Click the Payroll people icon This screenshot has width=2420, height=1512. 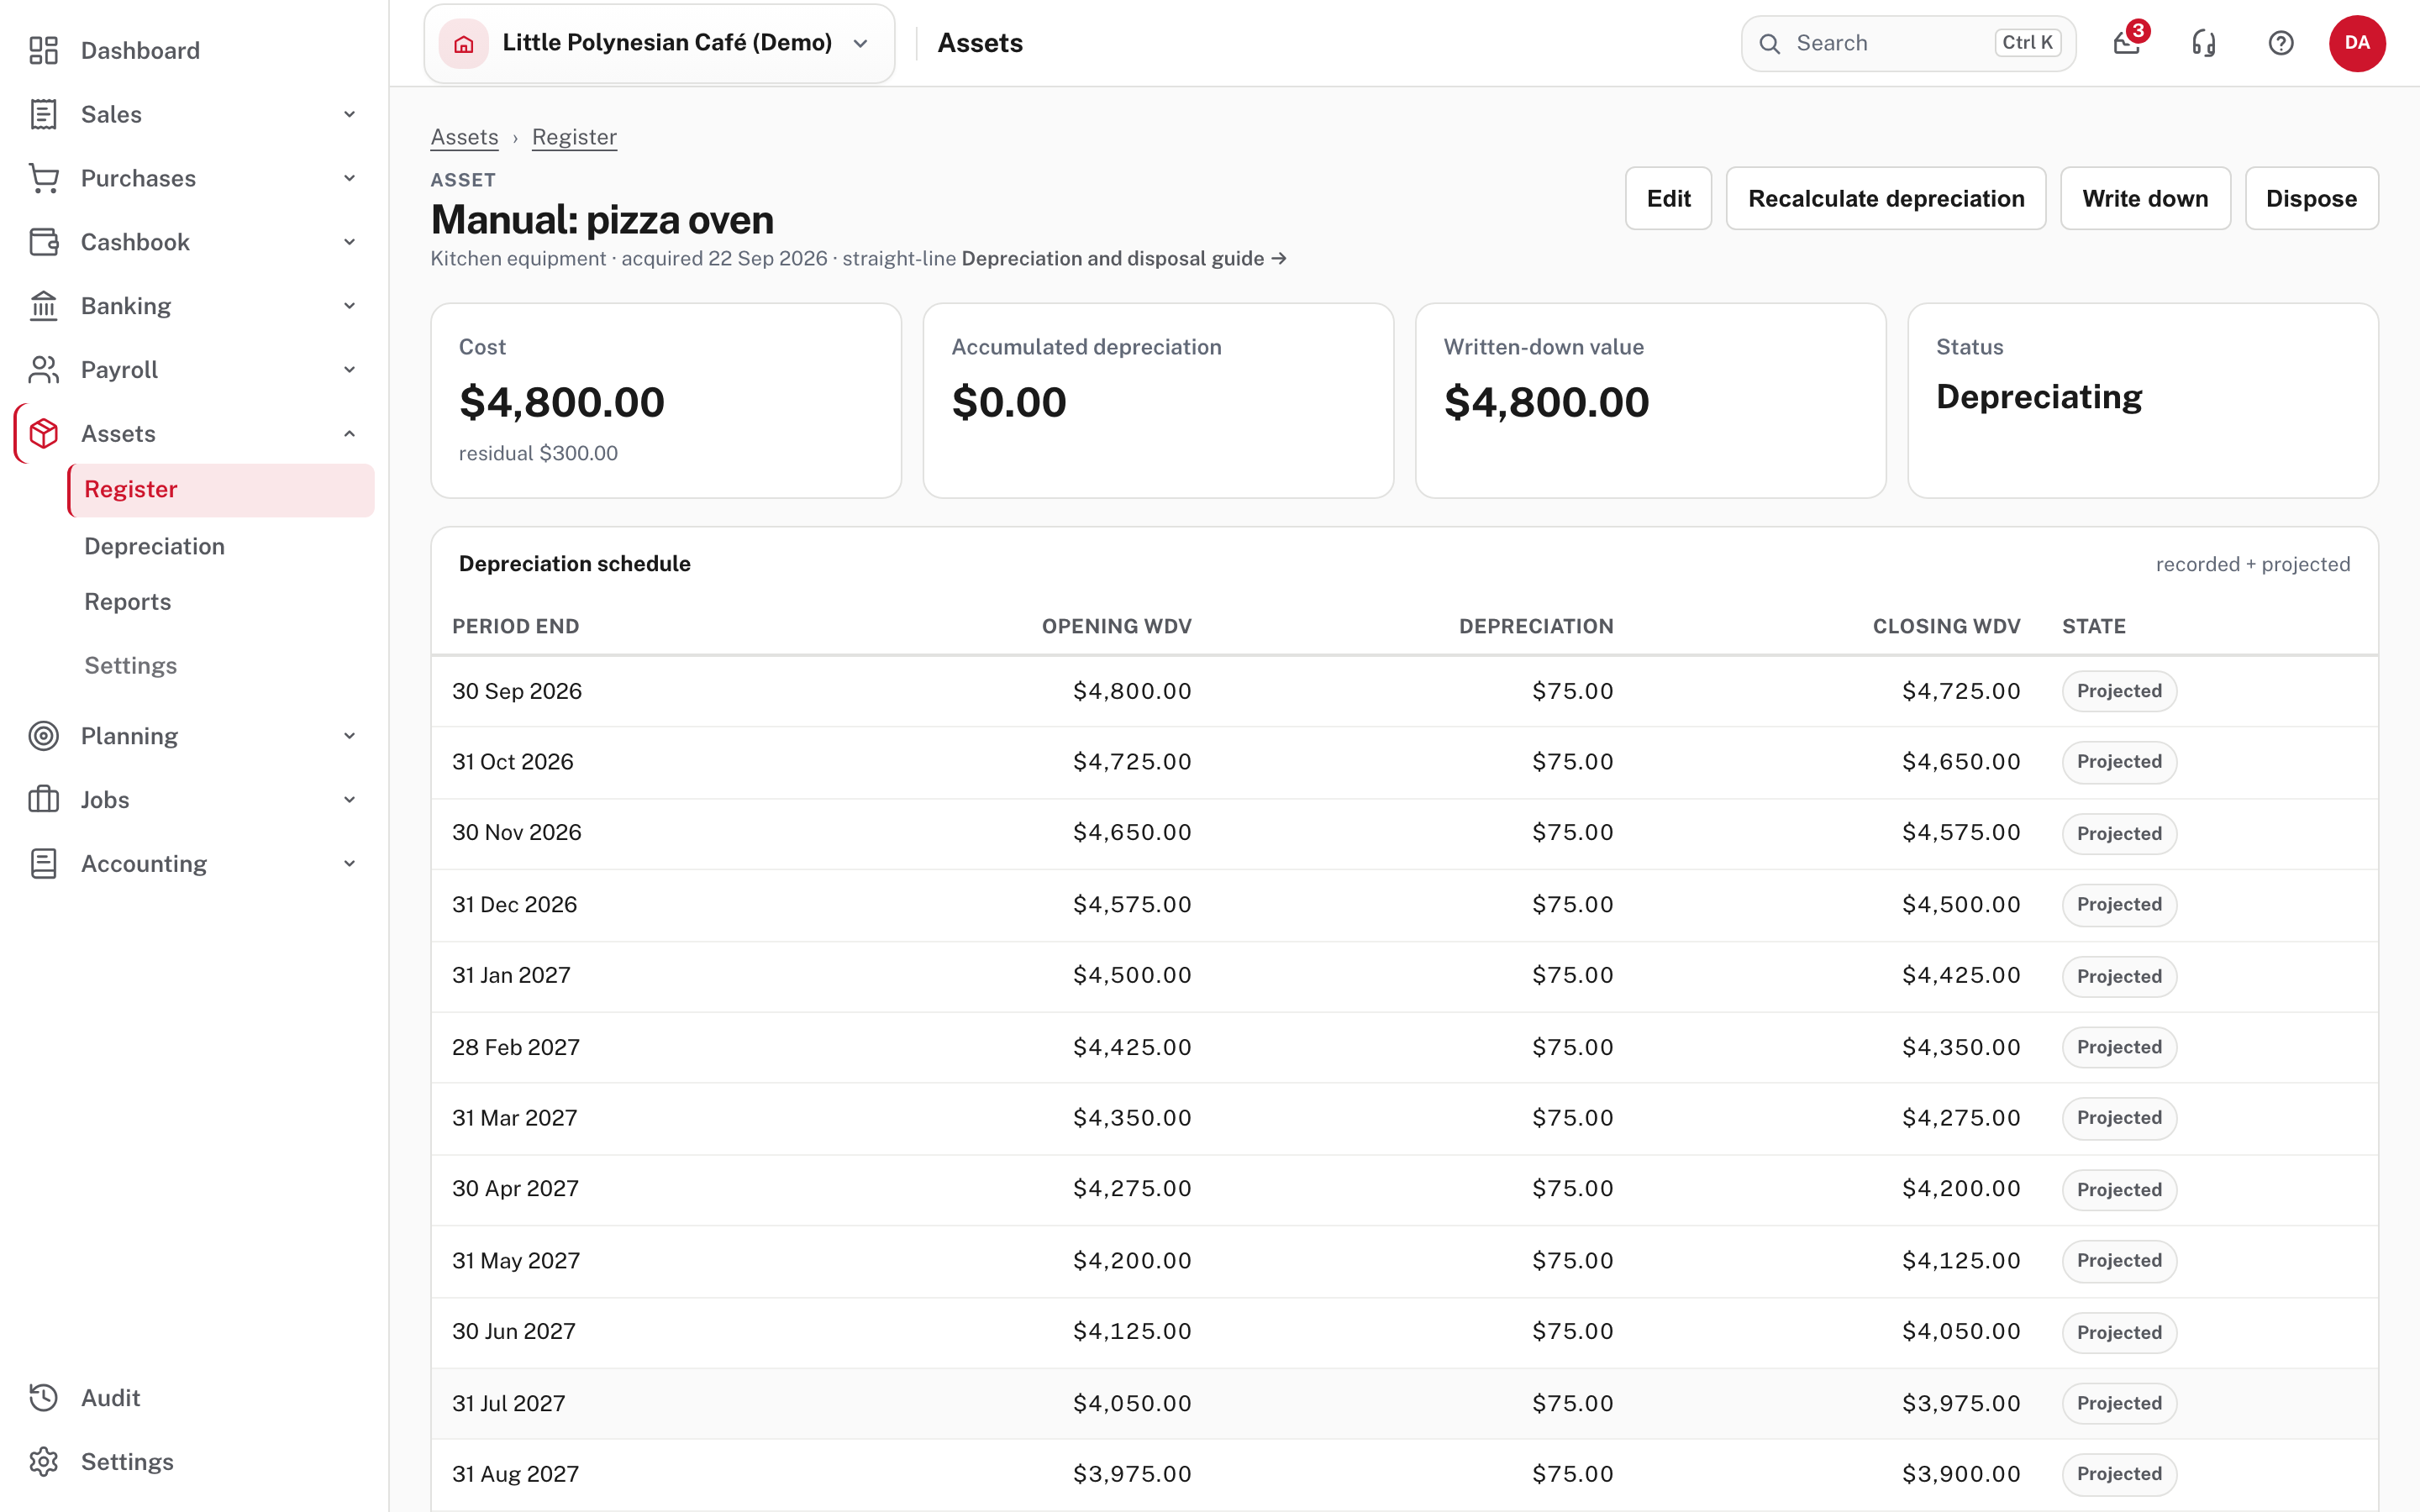tap(43, 370)
